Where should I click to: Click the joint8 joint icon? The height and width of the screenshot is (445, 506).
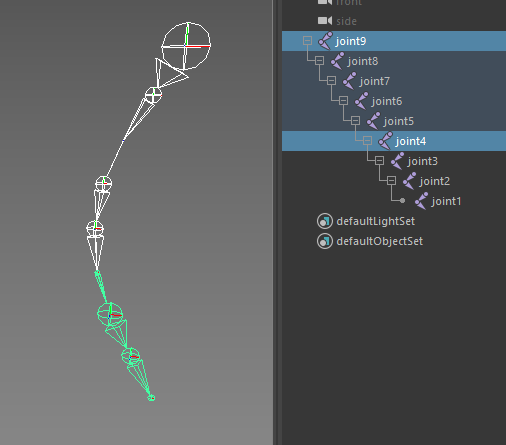337,61
